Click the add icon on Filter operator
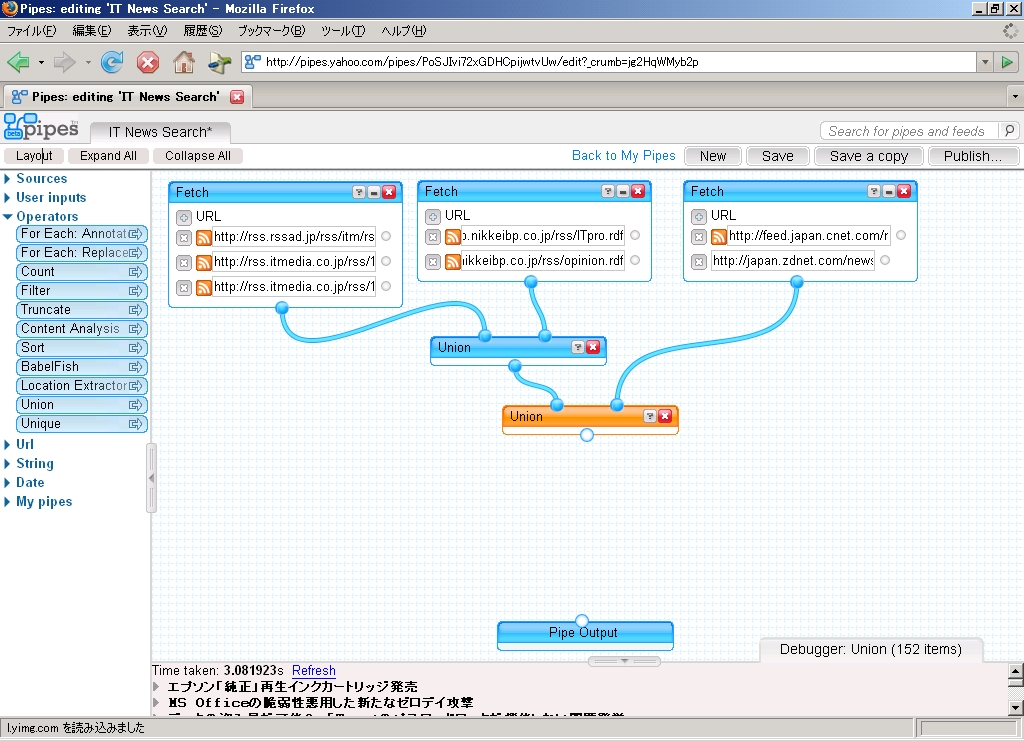This screenshot has width=1024, height=742. (x=135, y=291)
